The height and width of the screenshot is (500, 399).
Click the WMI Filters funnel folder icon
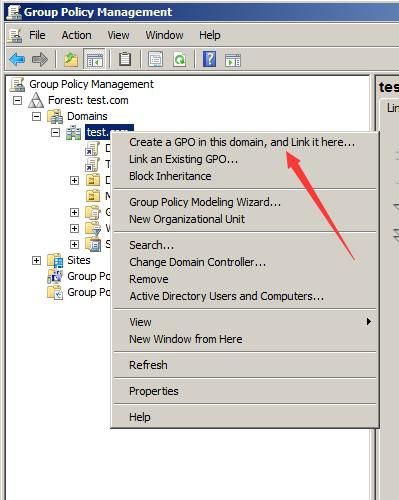coord(93,228)
